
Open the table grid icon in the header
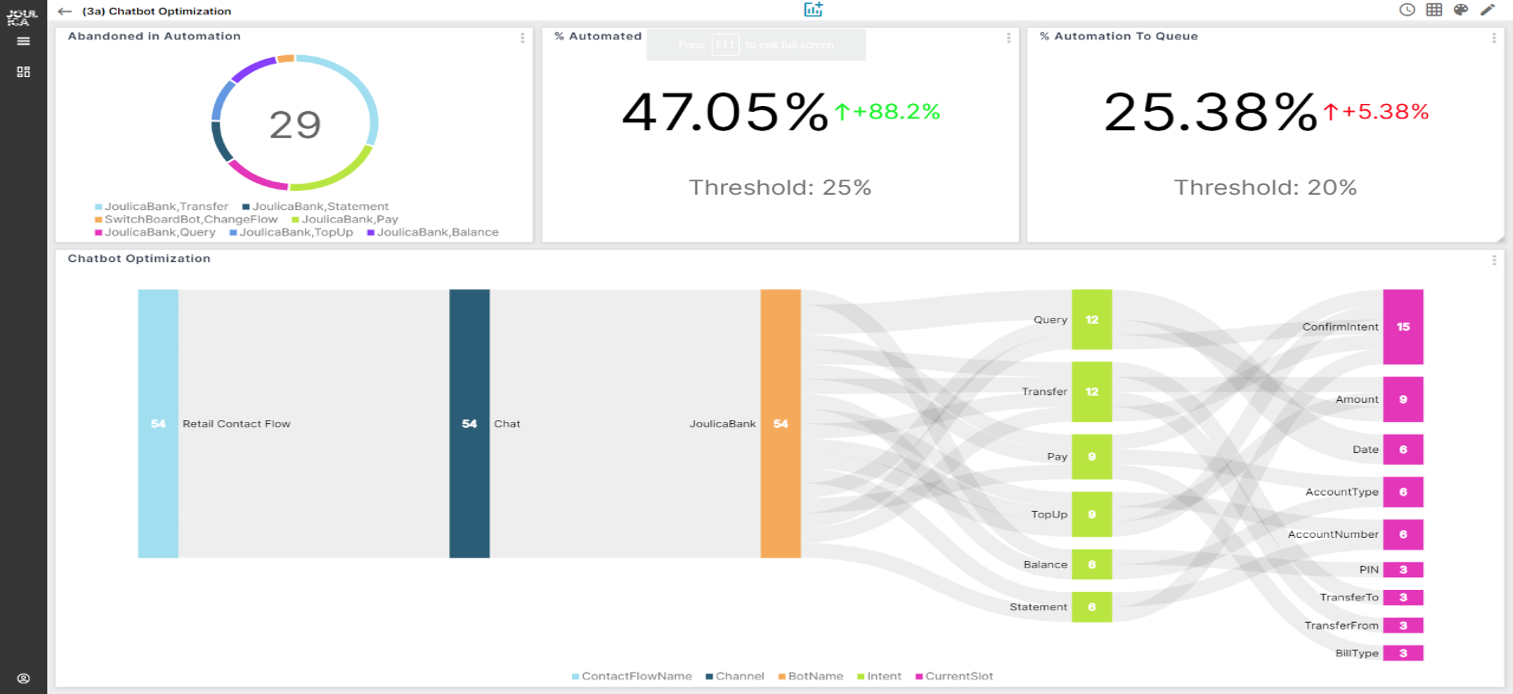point(1434,10)
